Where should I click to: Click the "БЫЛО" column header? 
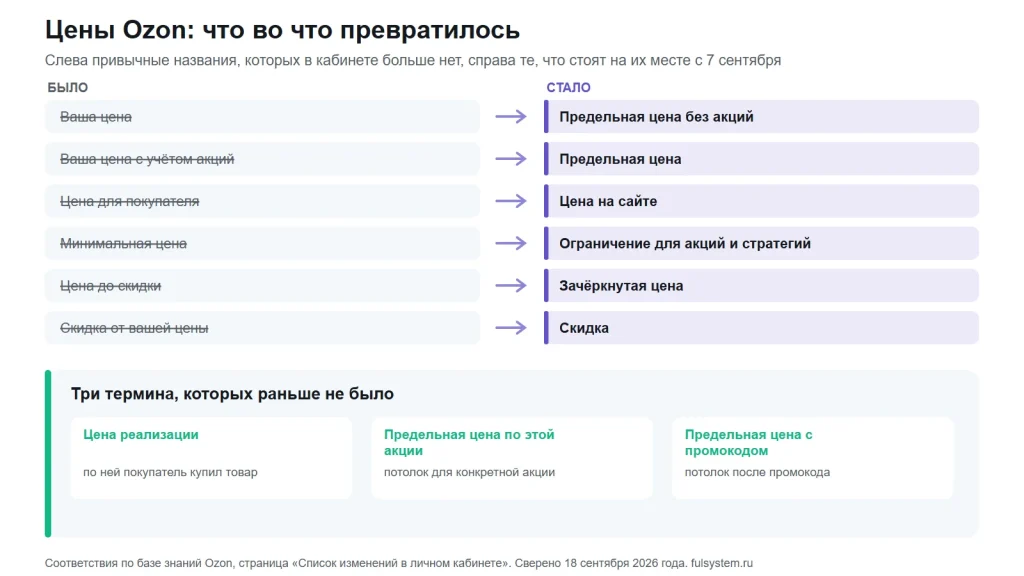[x=67, y=88]
